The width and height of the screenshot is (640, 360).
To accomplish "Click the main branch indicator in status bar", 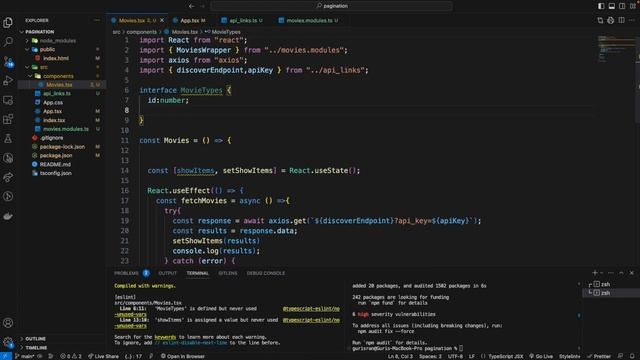I will point(24,356).
